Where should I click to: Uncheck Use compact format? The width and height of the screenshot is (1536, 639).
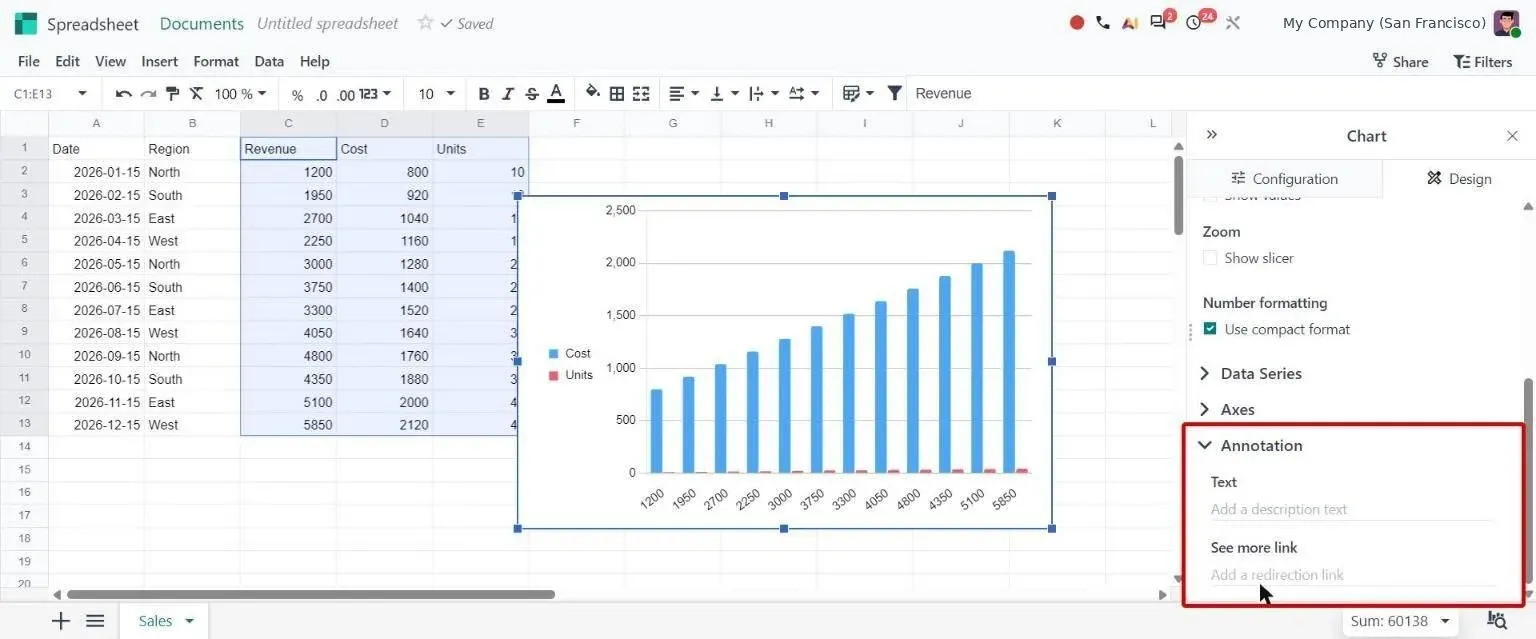(x=1210, y=329)
